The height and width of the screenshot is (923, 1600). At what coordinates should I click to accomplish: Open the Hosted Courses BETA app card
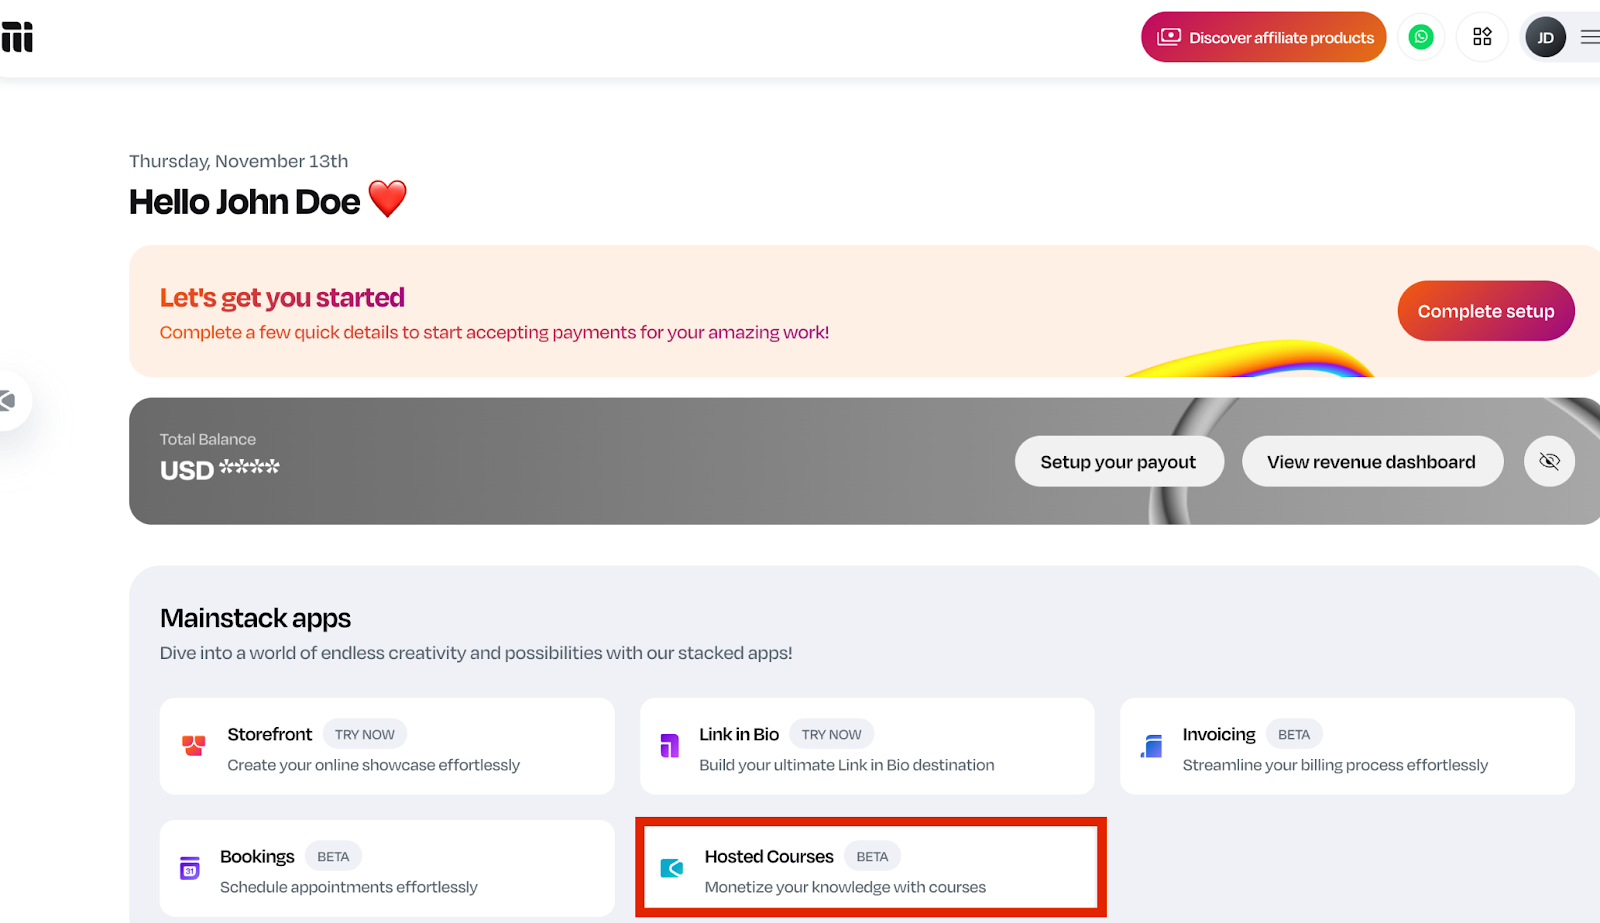tap(869, 867)
